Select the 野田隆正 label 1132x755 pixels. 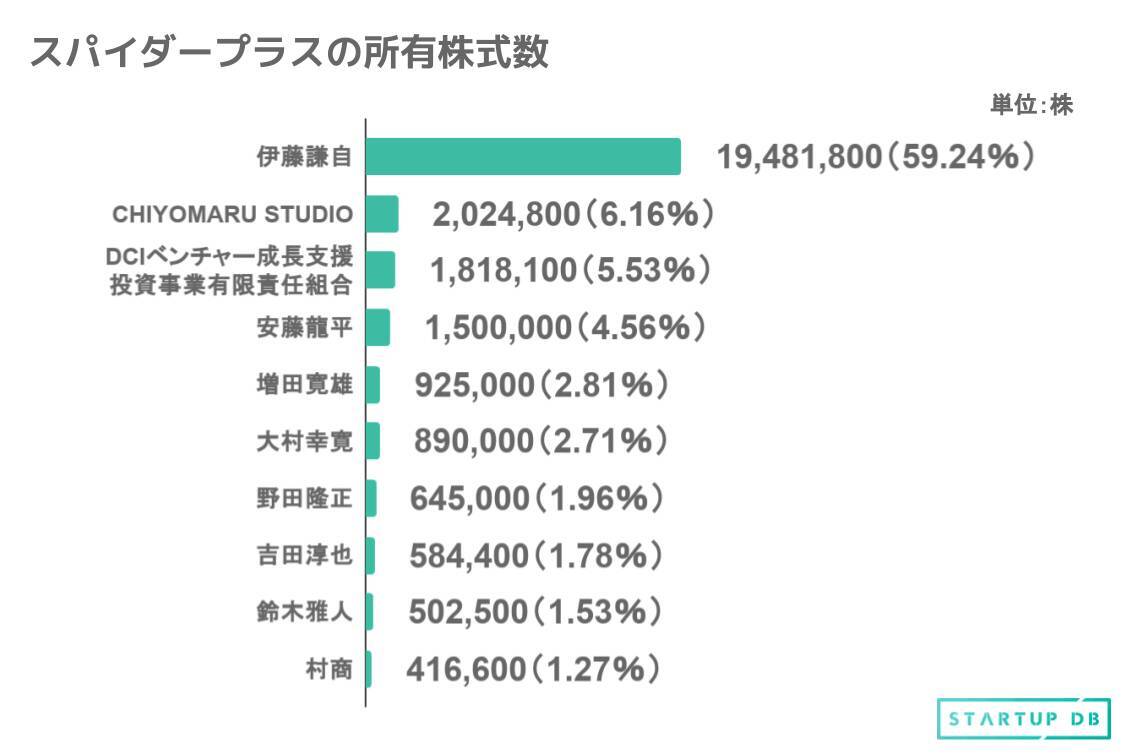303,498
